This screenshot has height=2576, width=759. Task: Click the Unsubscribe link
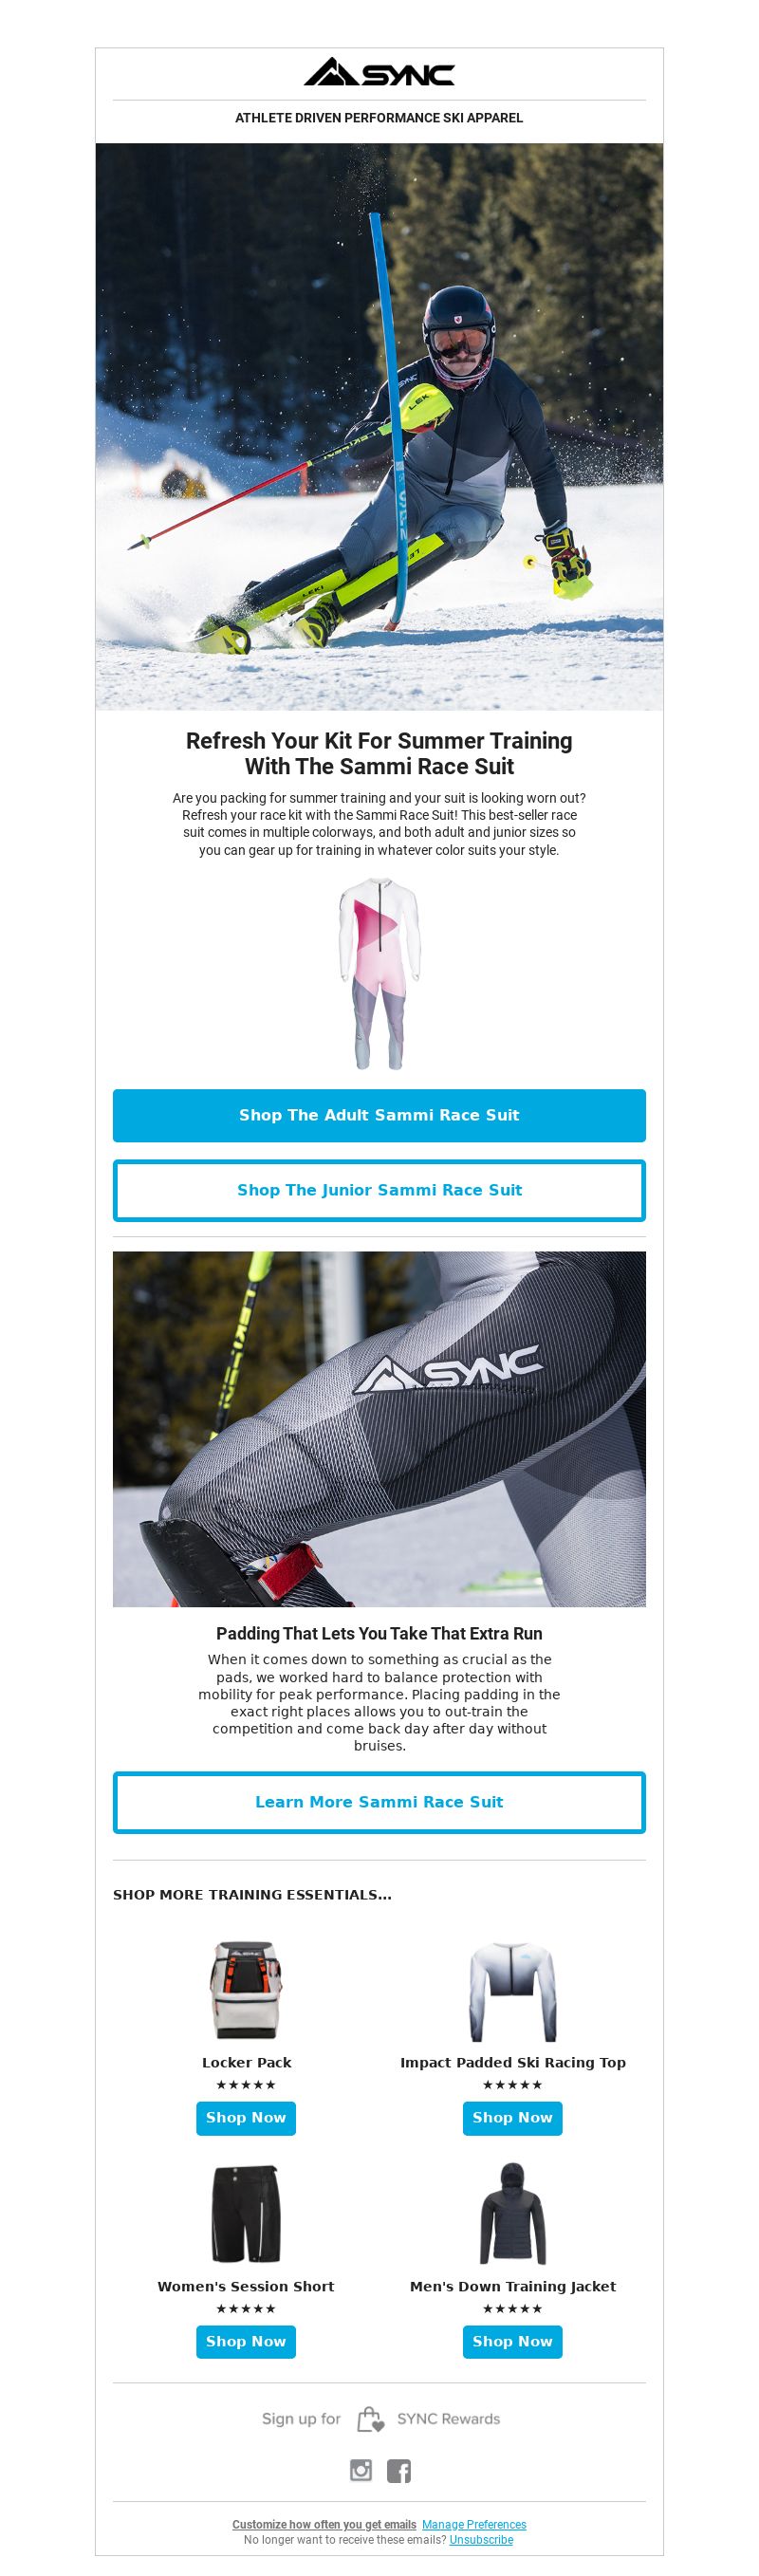coord(481,2539)
